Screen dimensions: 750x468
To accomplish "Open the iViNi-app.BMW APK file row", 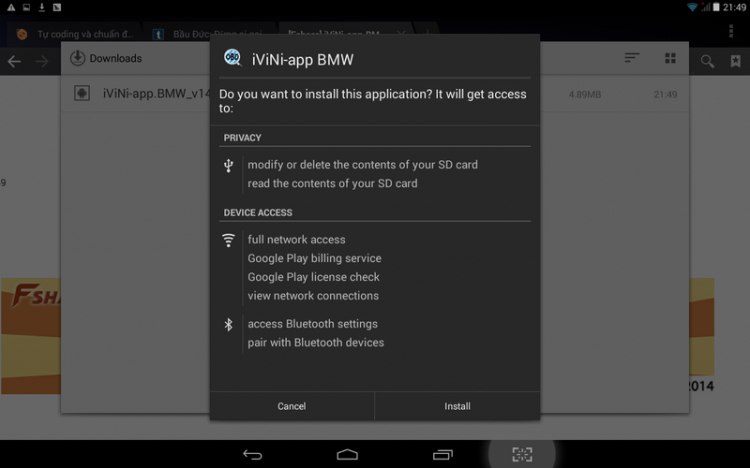I will [375, 94].
